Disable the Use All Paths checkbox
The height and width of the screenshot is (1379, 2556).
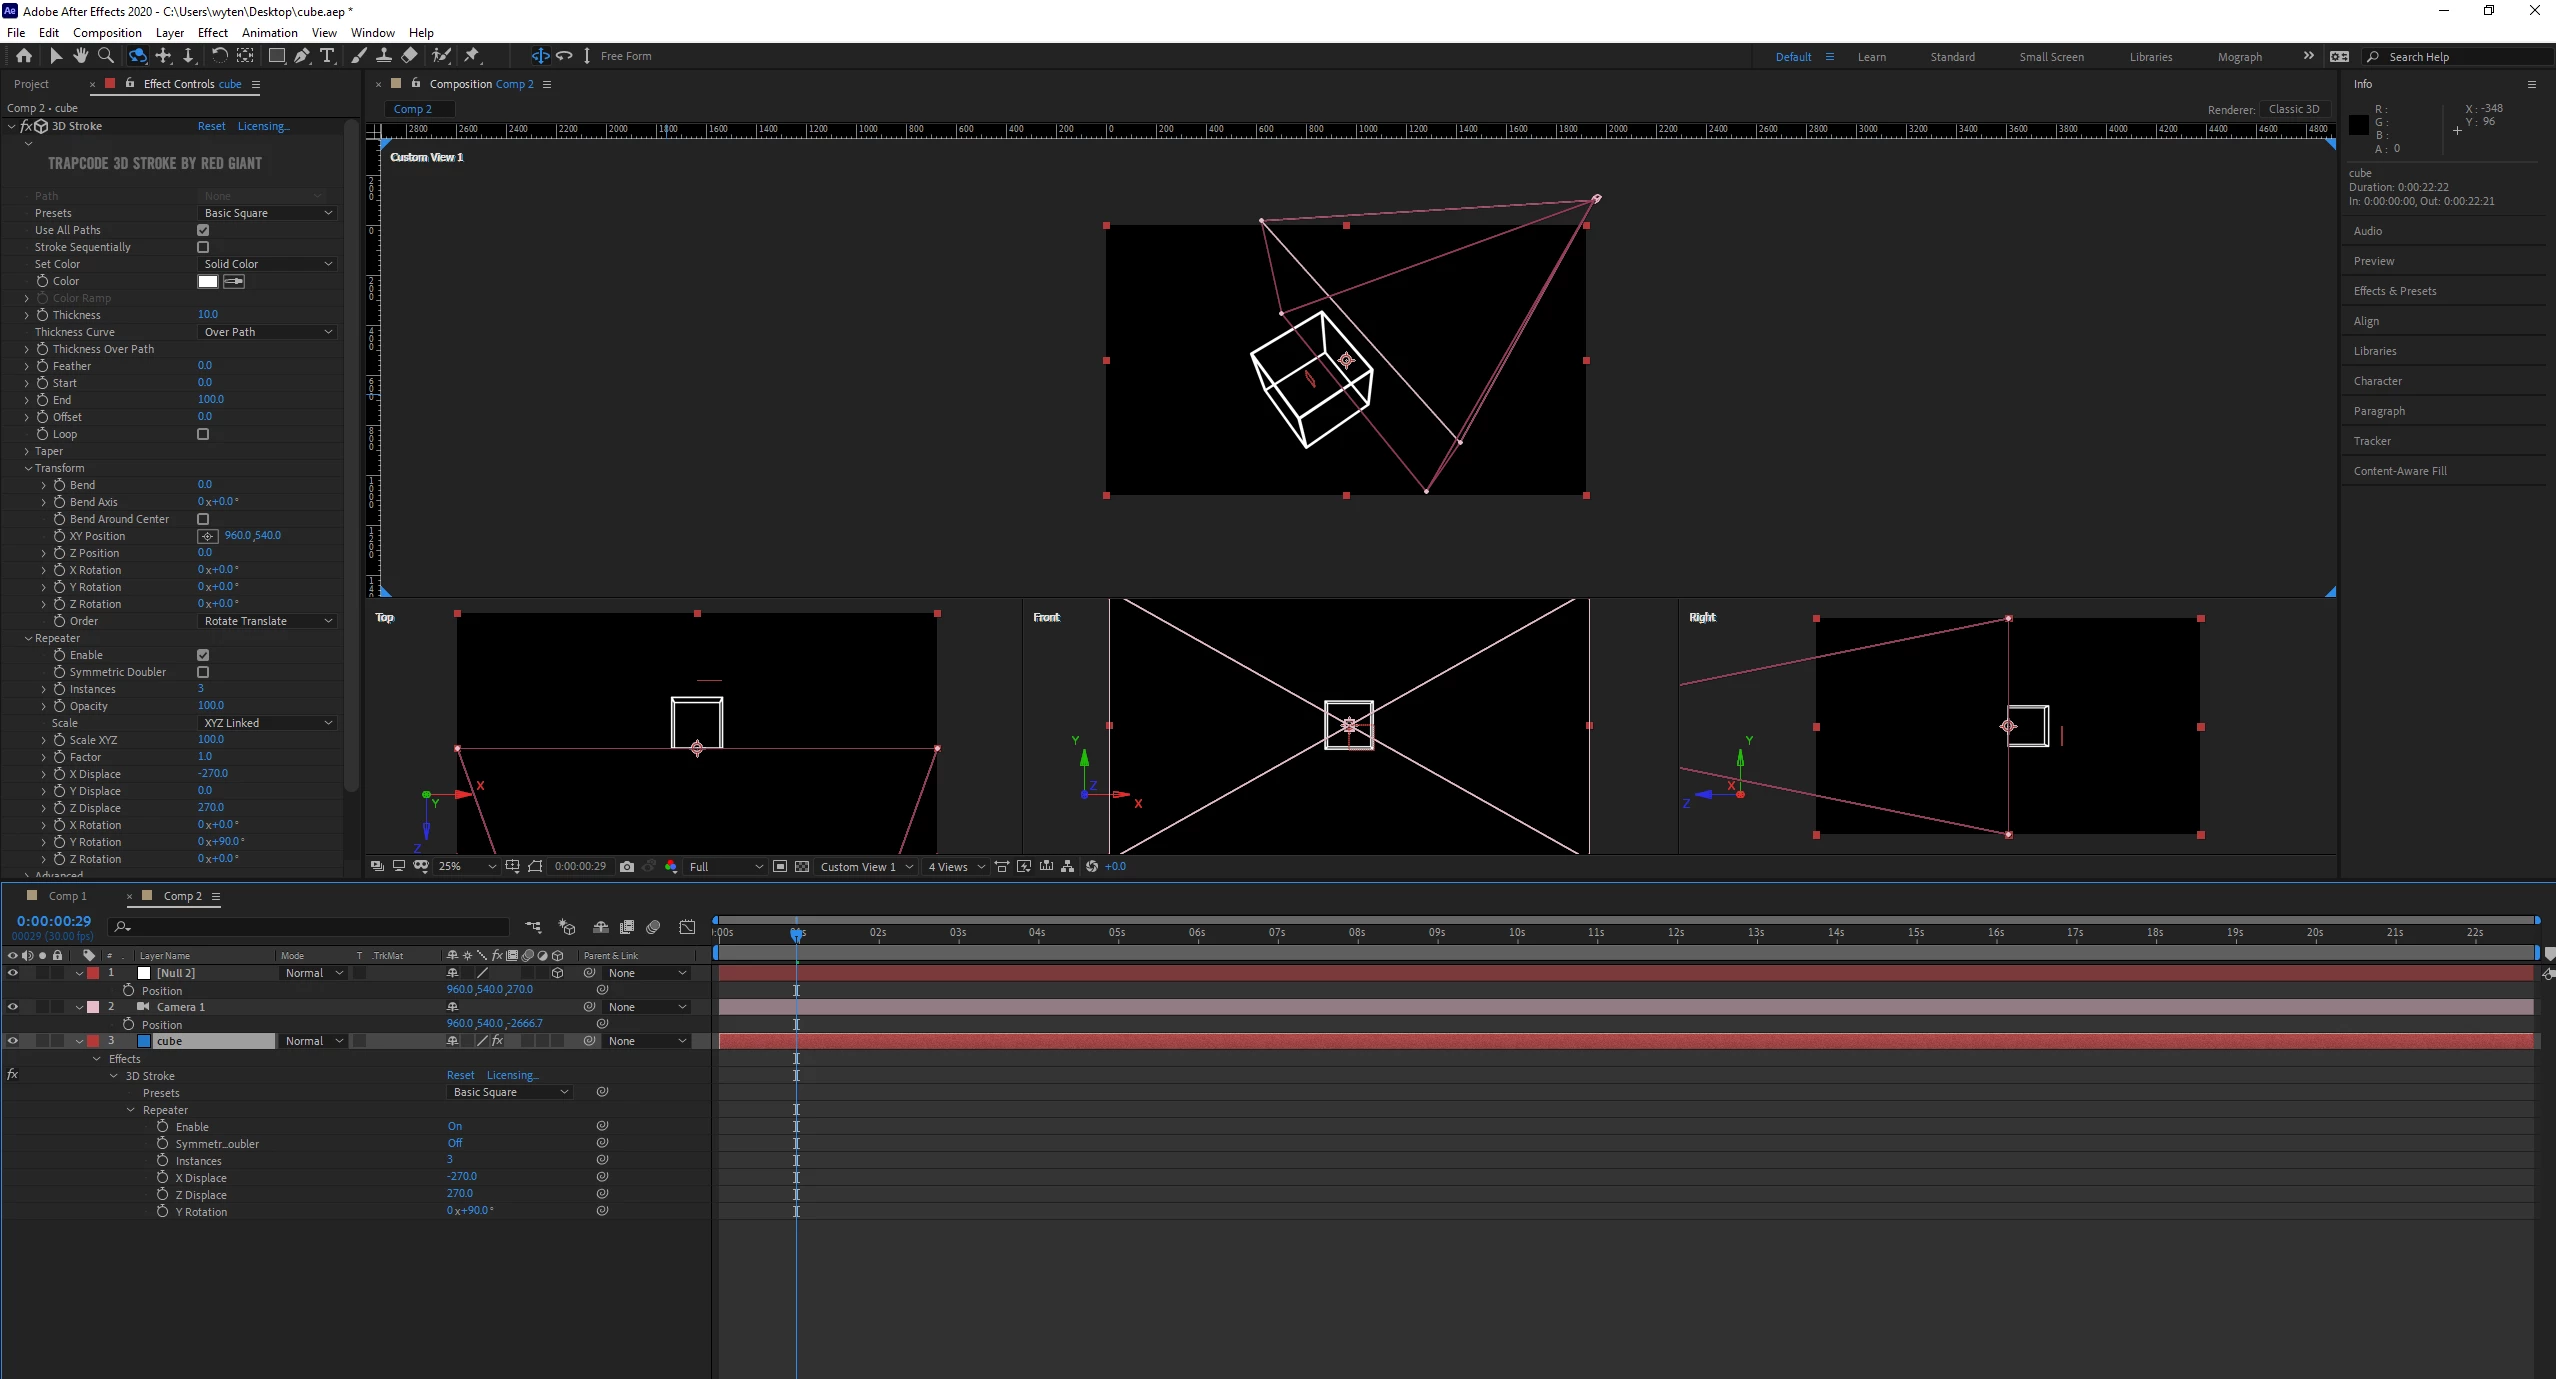(x=203, y=230)
